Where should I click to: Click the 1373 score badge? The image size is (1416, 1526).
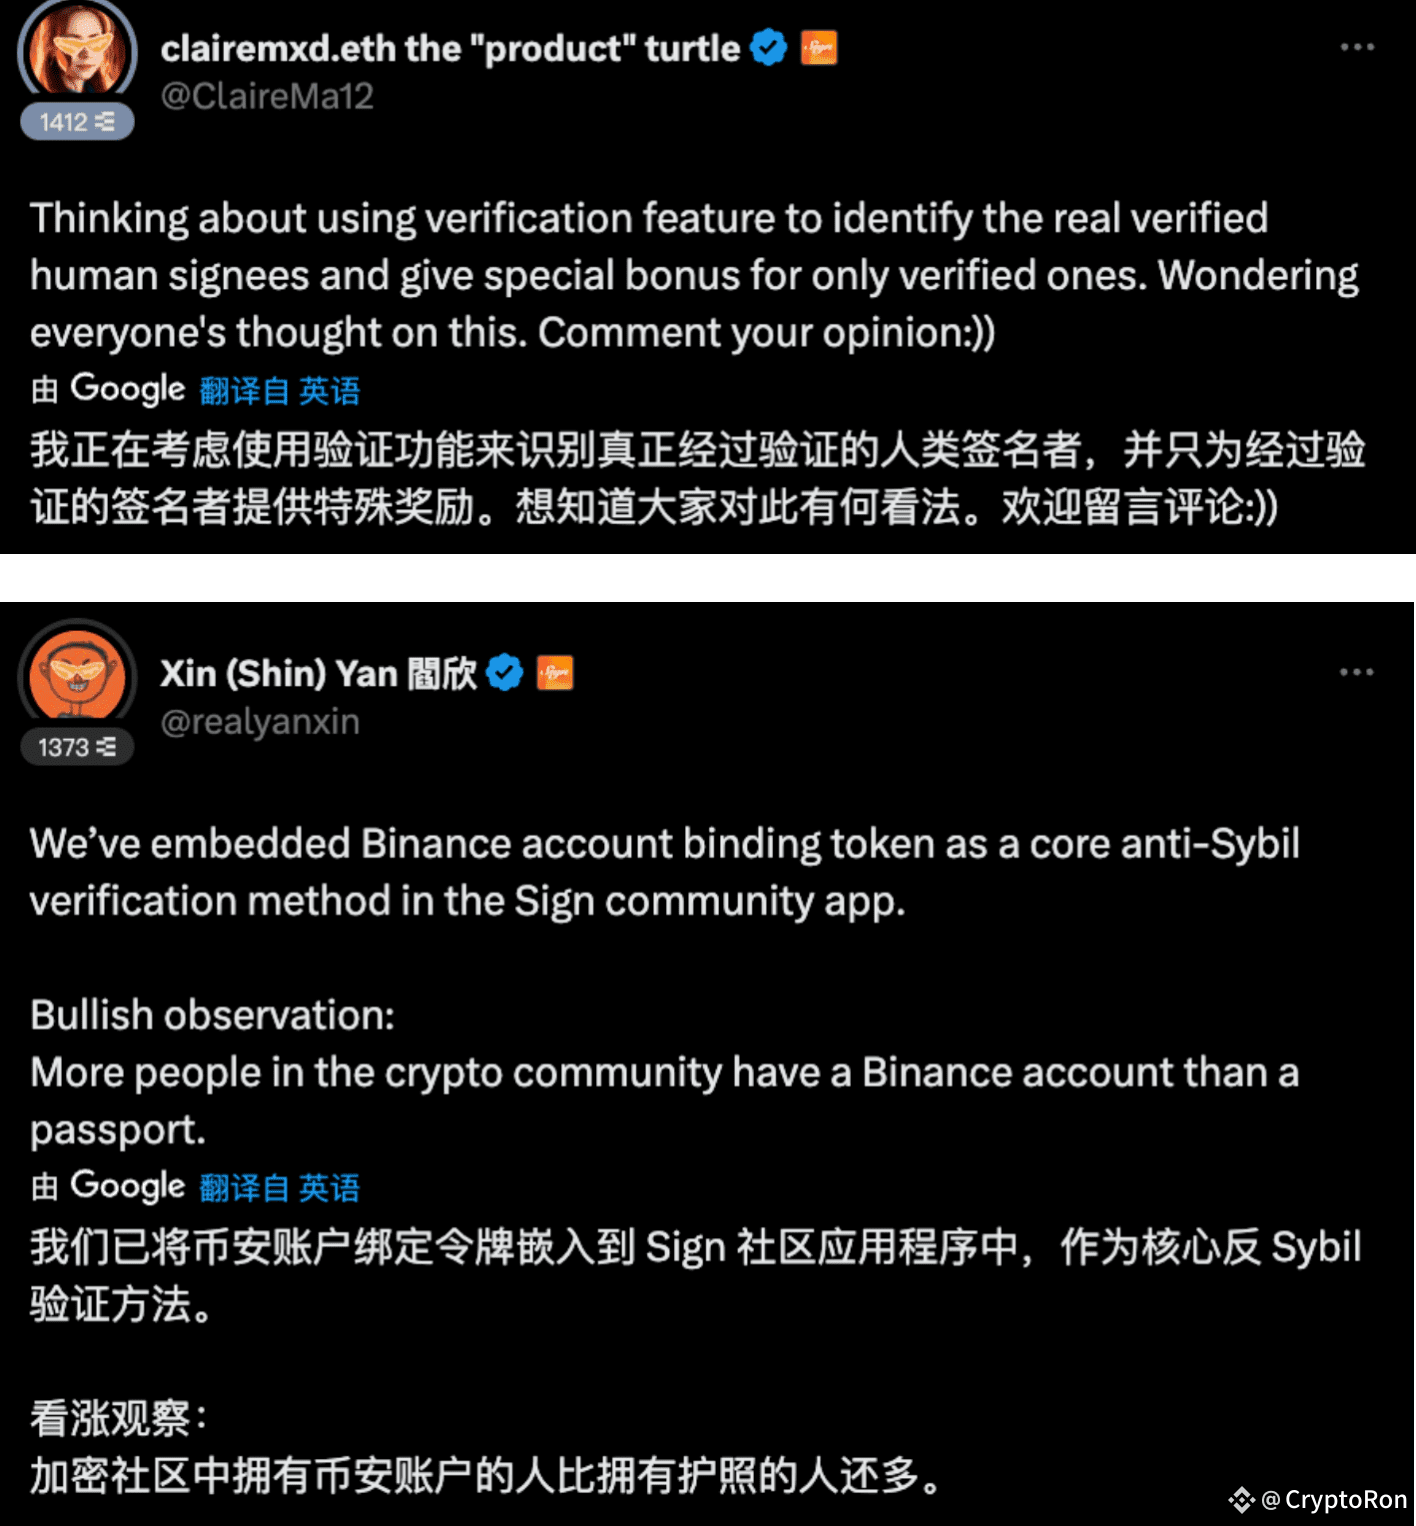click(x=77, y=746)
